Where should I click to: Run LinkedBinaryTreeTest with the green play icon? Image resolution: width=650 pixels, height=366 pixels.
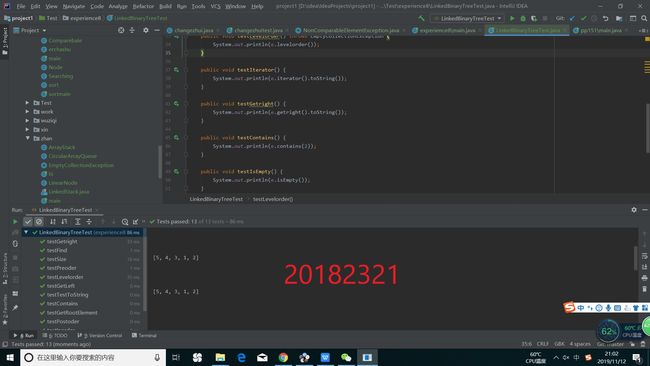512,18
